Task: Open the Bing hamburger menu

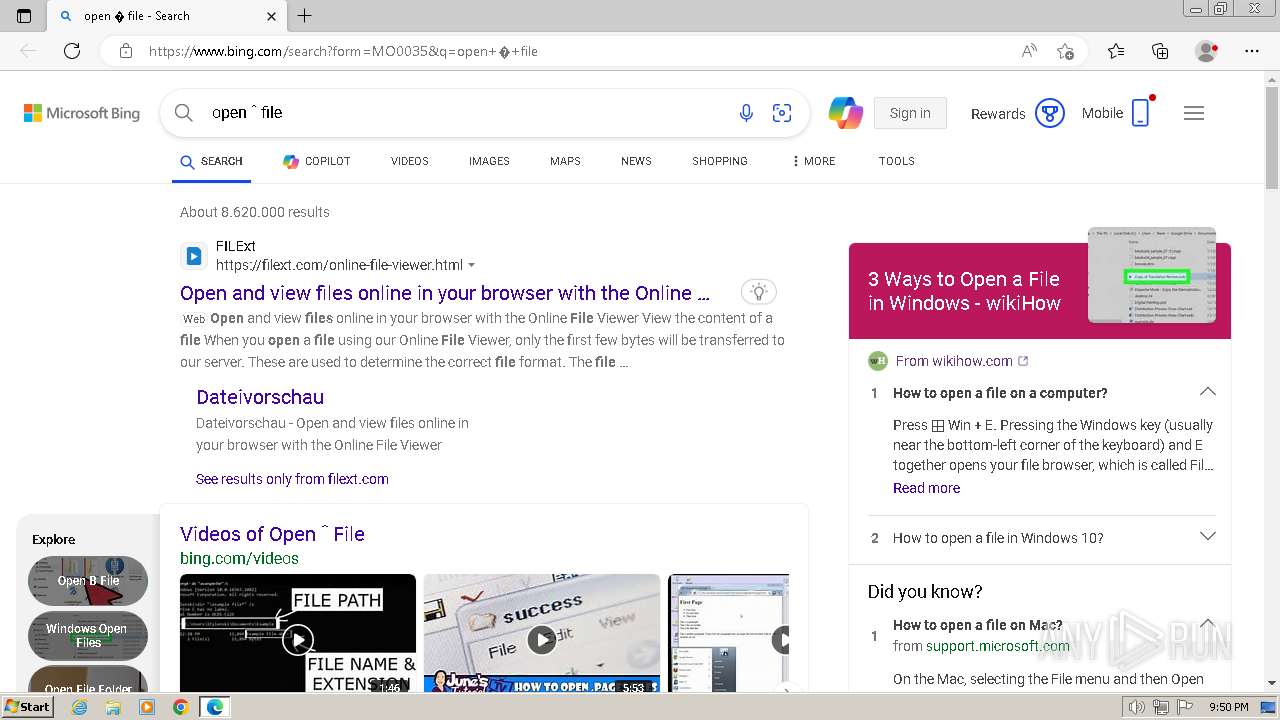Action: click(x=1194, y=113)
